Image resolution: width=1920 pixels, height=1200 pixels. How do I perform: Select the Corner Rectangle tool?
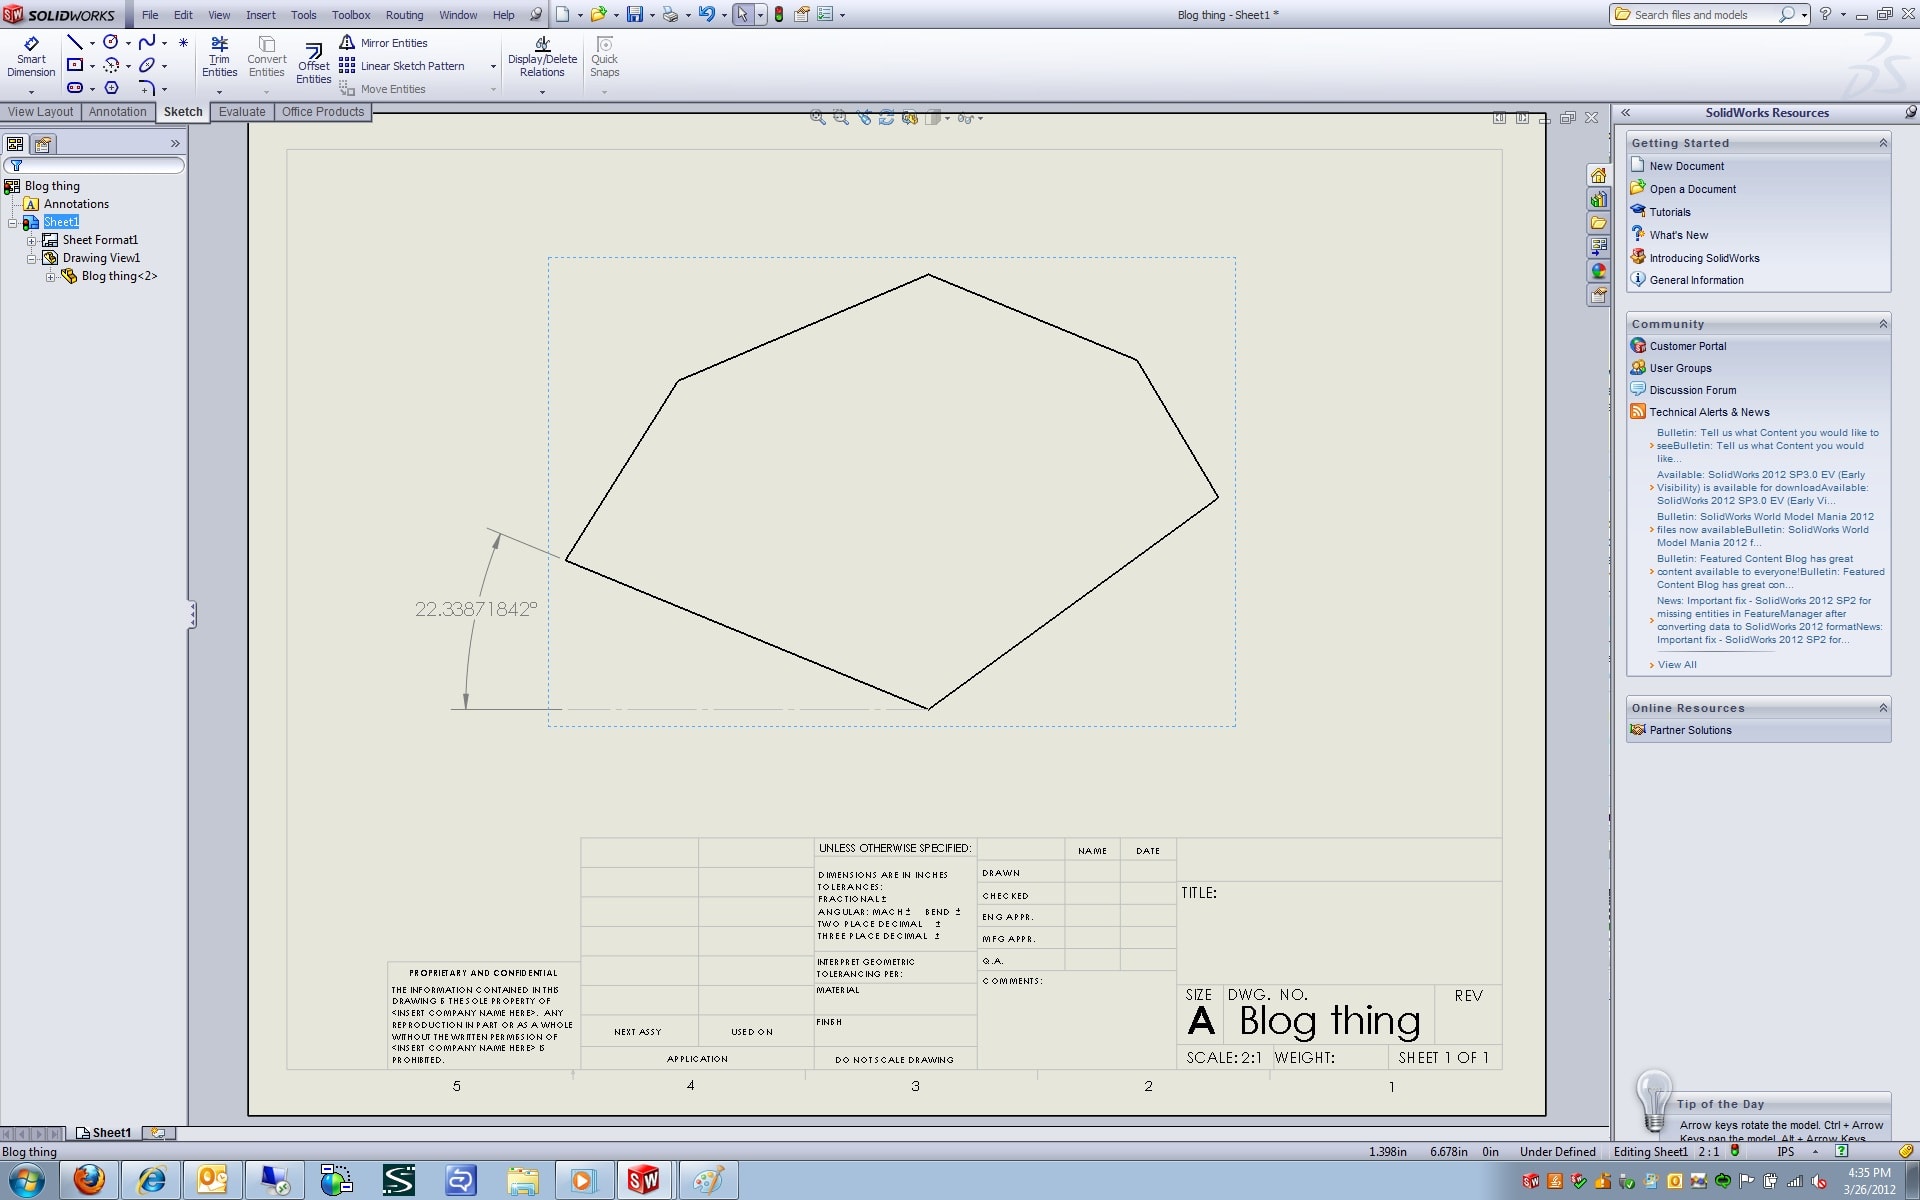point(75,65)
